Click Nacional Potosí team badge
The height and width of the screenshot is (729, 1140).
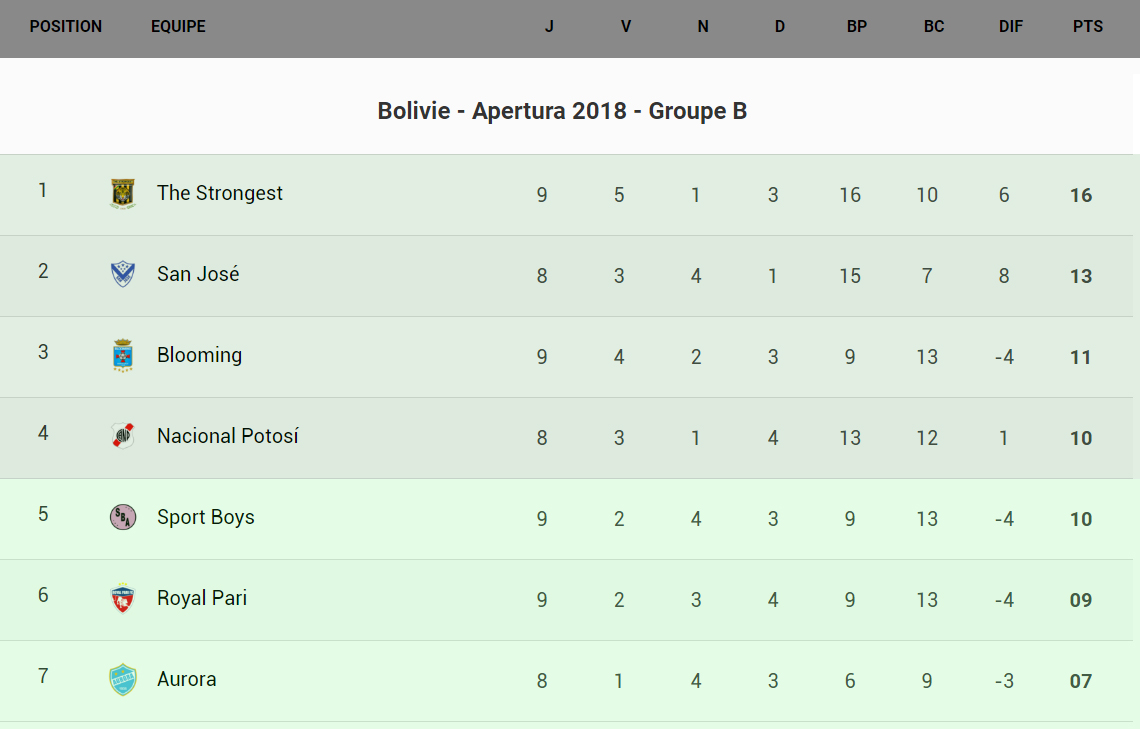coord(122,436)
